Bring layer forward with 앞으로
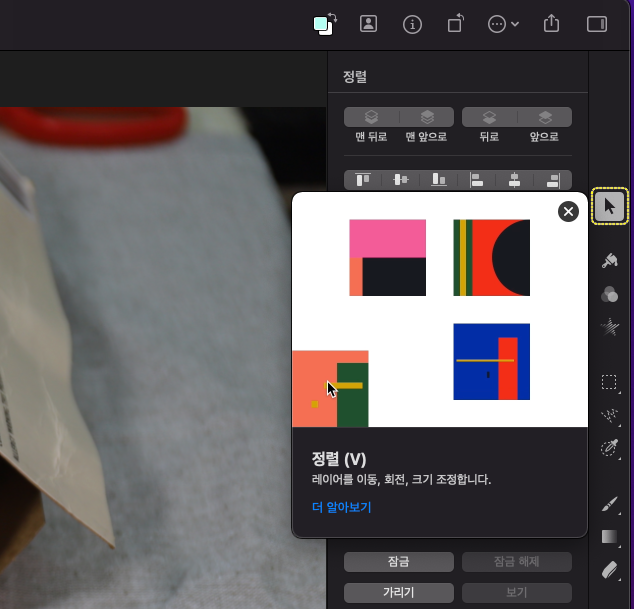 point(545,117)
